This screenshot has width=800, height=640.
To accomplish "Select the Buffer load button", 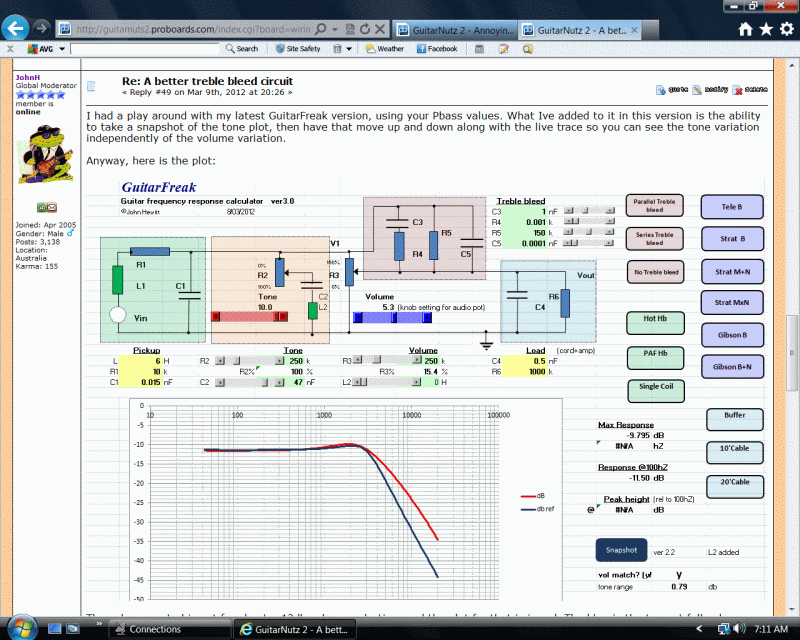I will pyautogui.click(x=735, y=420).
